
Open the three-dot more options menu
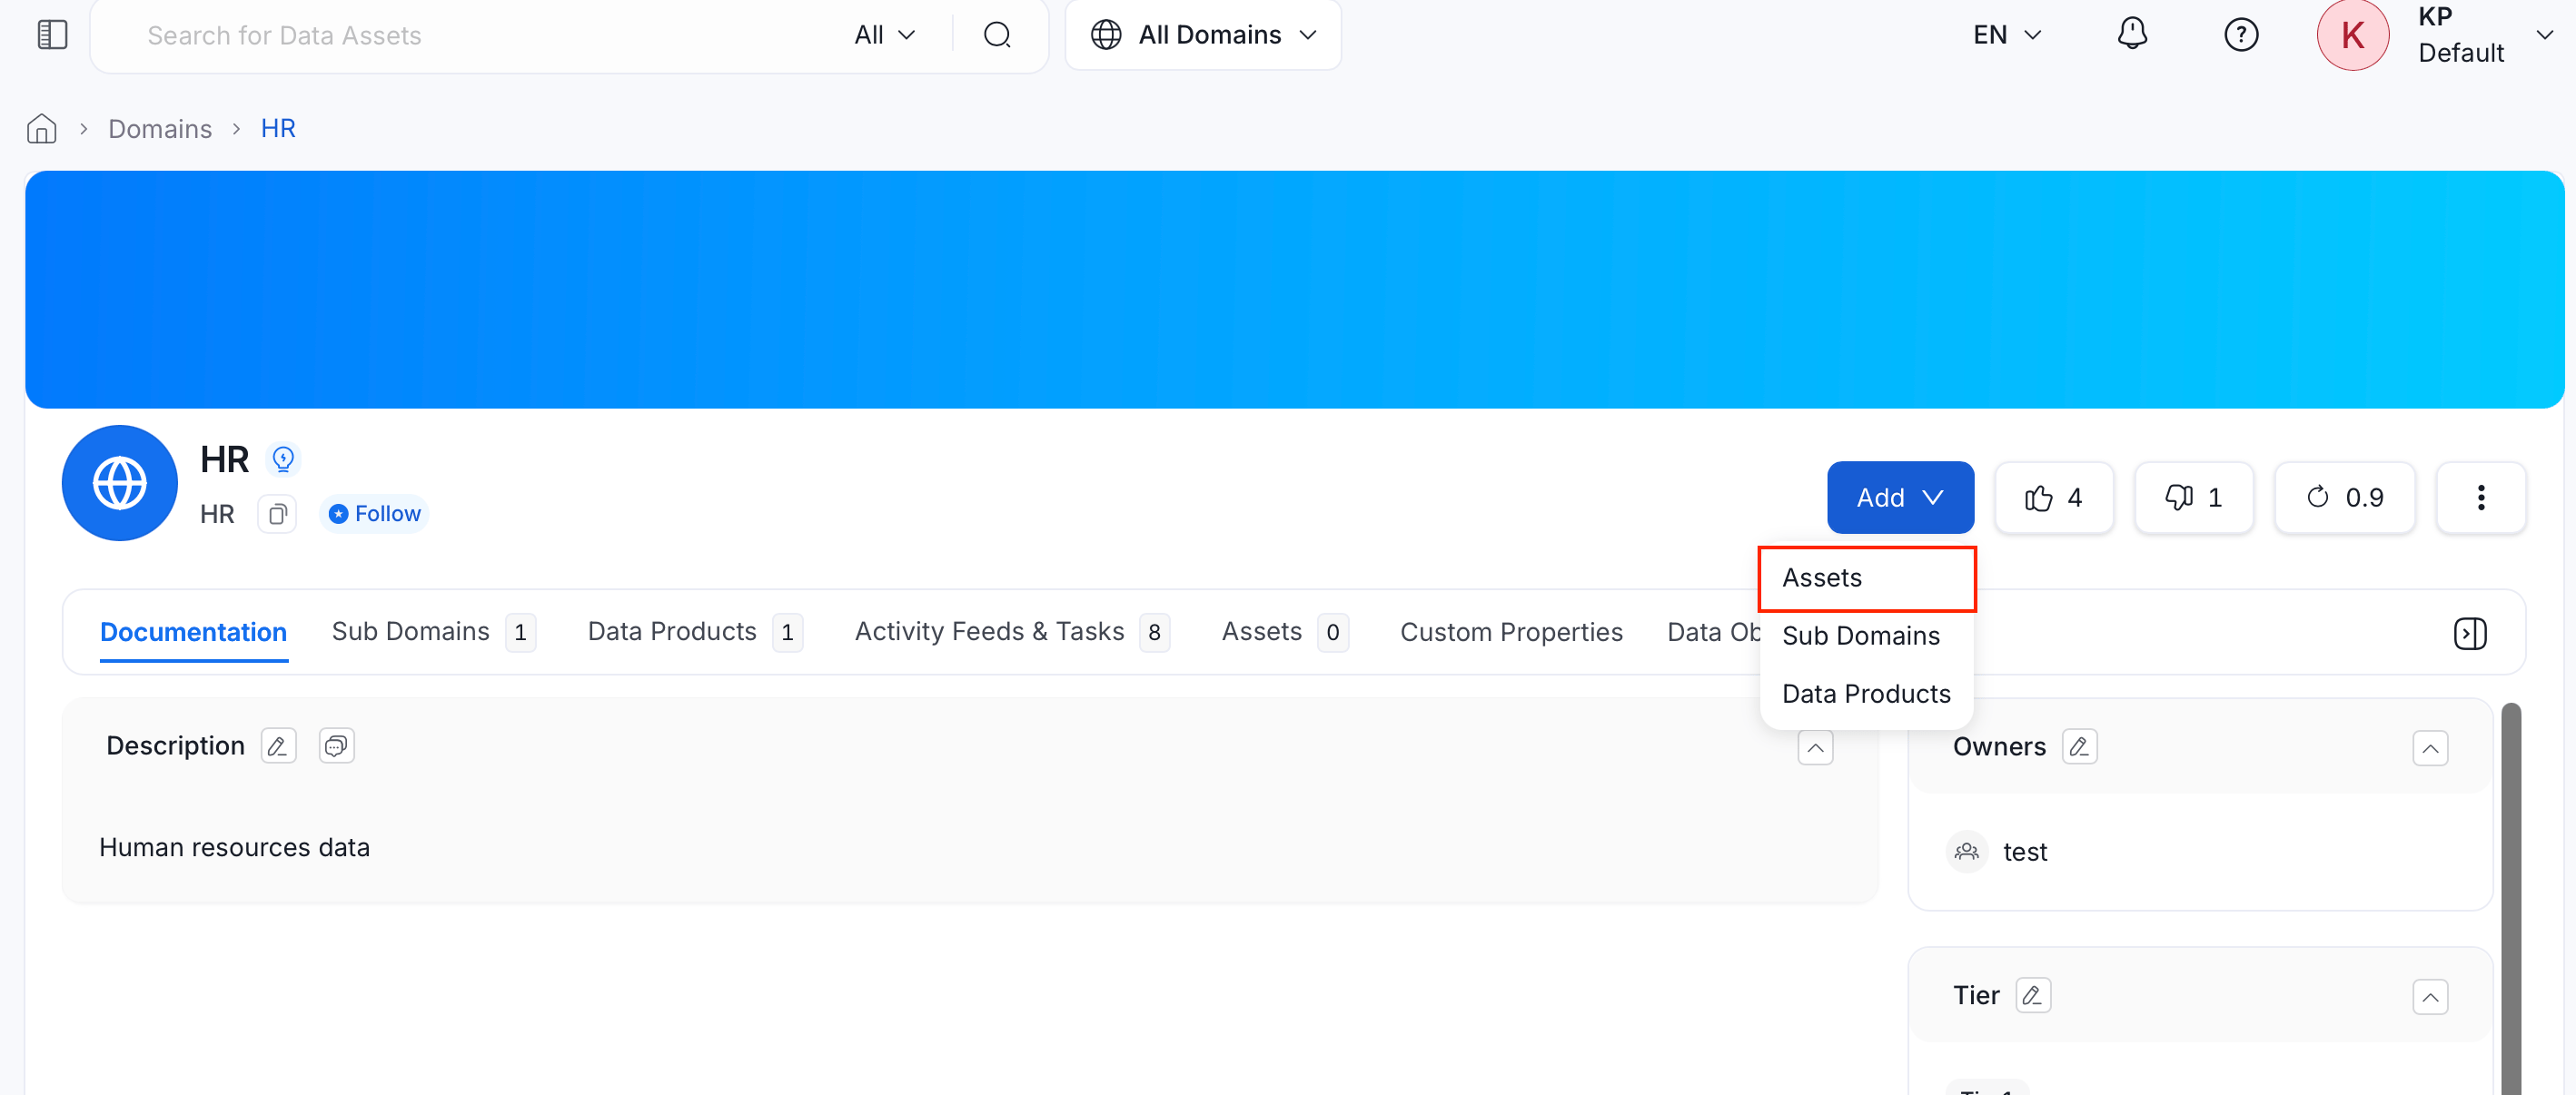click(x=2481, y=498)
